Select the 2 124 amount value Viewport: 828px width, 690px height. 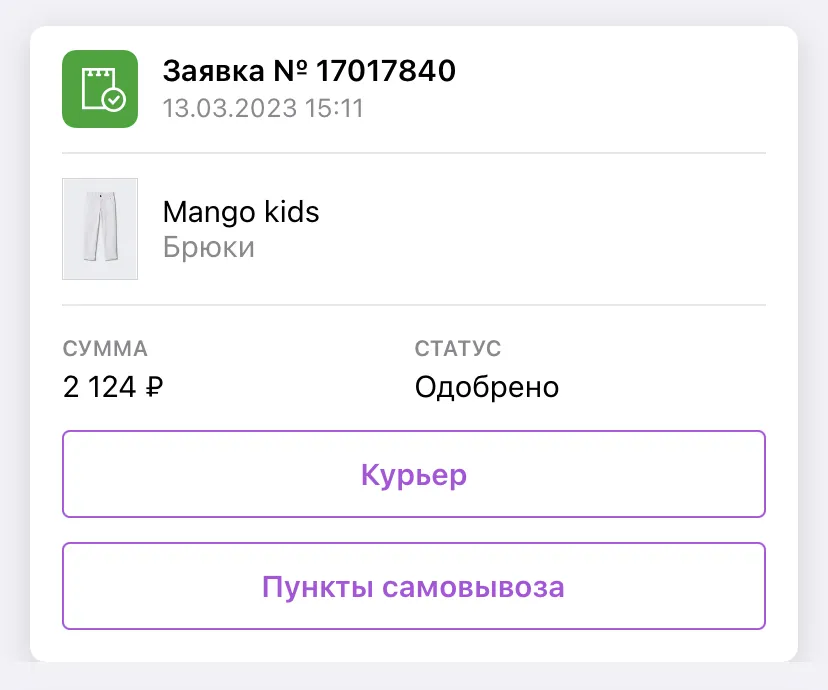100,387
